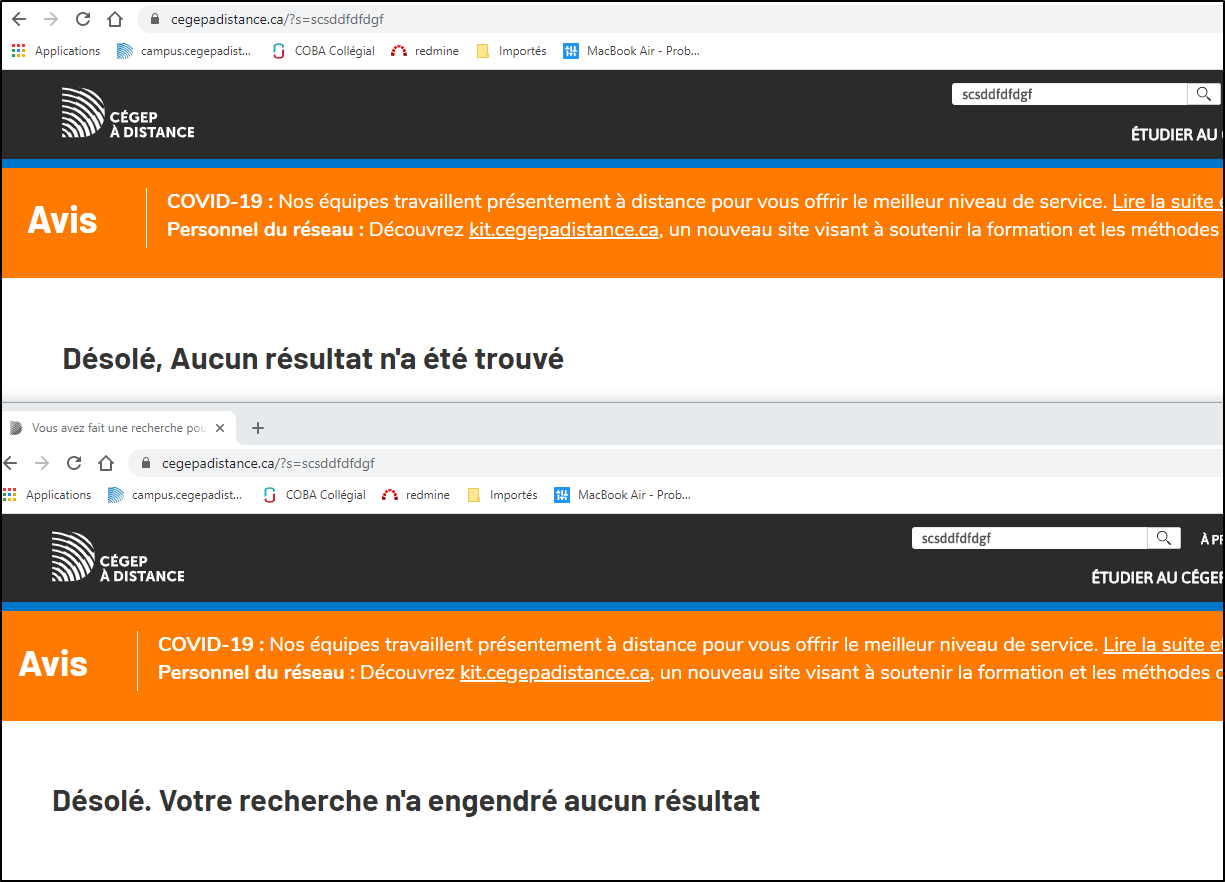Close the 'Vous avez fait une recherche' tab
Screen dimensions: 1225x882
click(220, 428)
